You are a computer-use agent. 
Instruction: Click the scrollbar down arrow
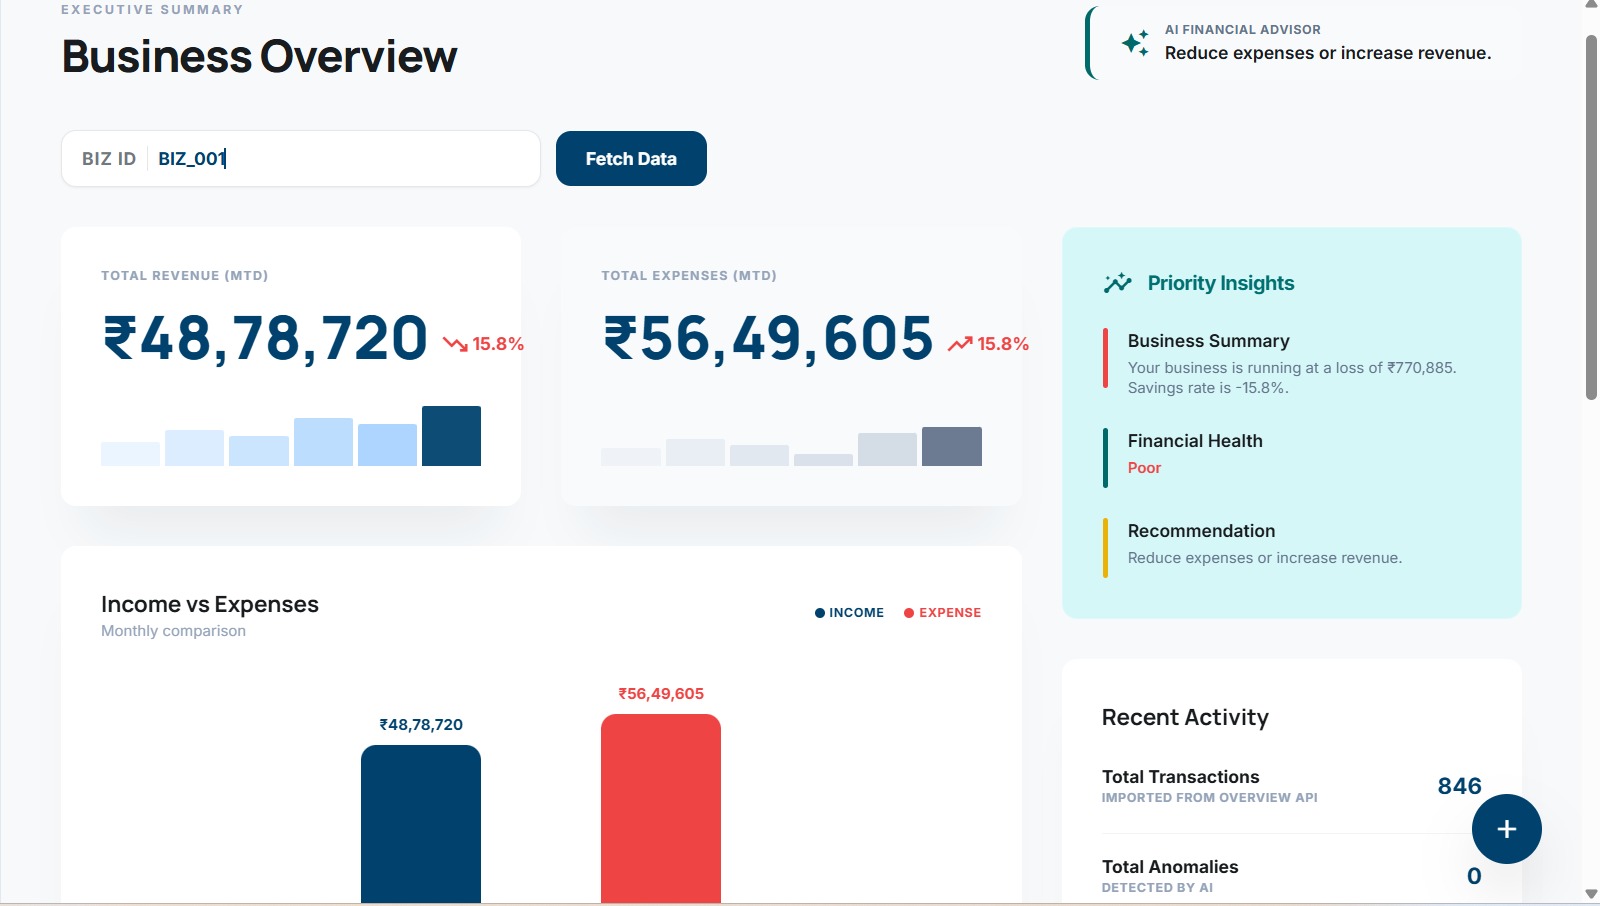click(x=1591, y=894)
